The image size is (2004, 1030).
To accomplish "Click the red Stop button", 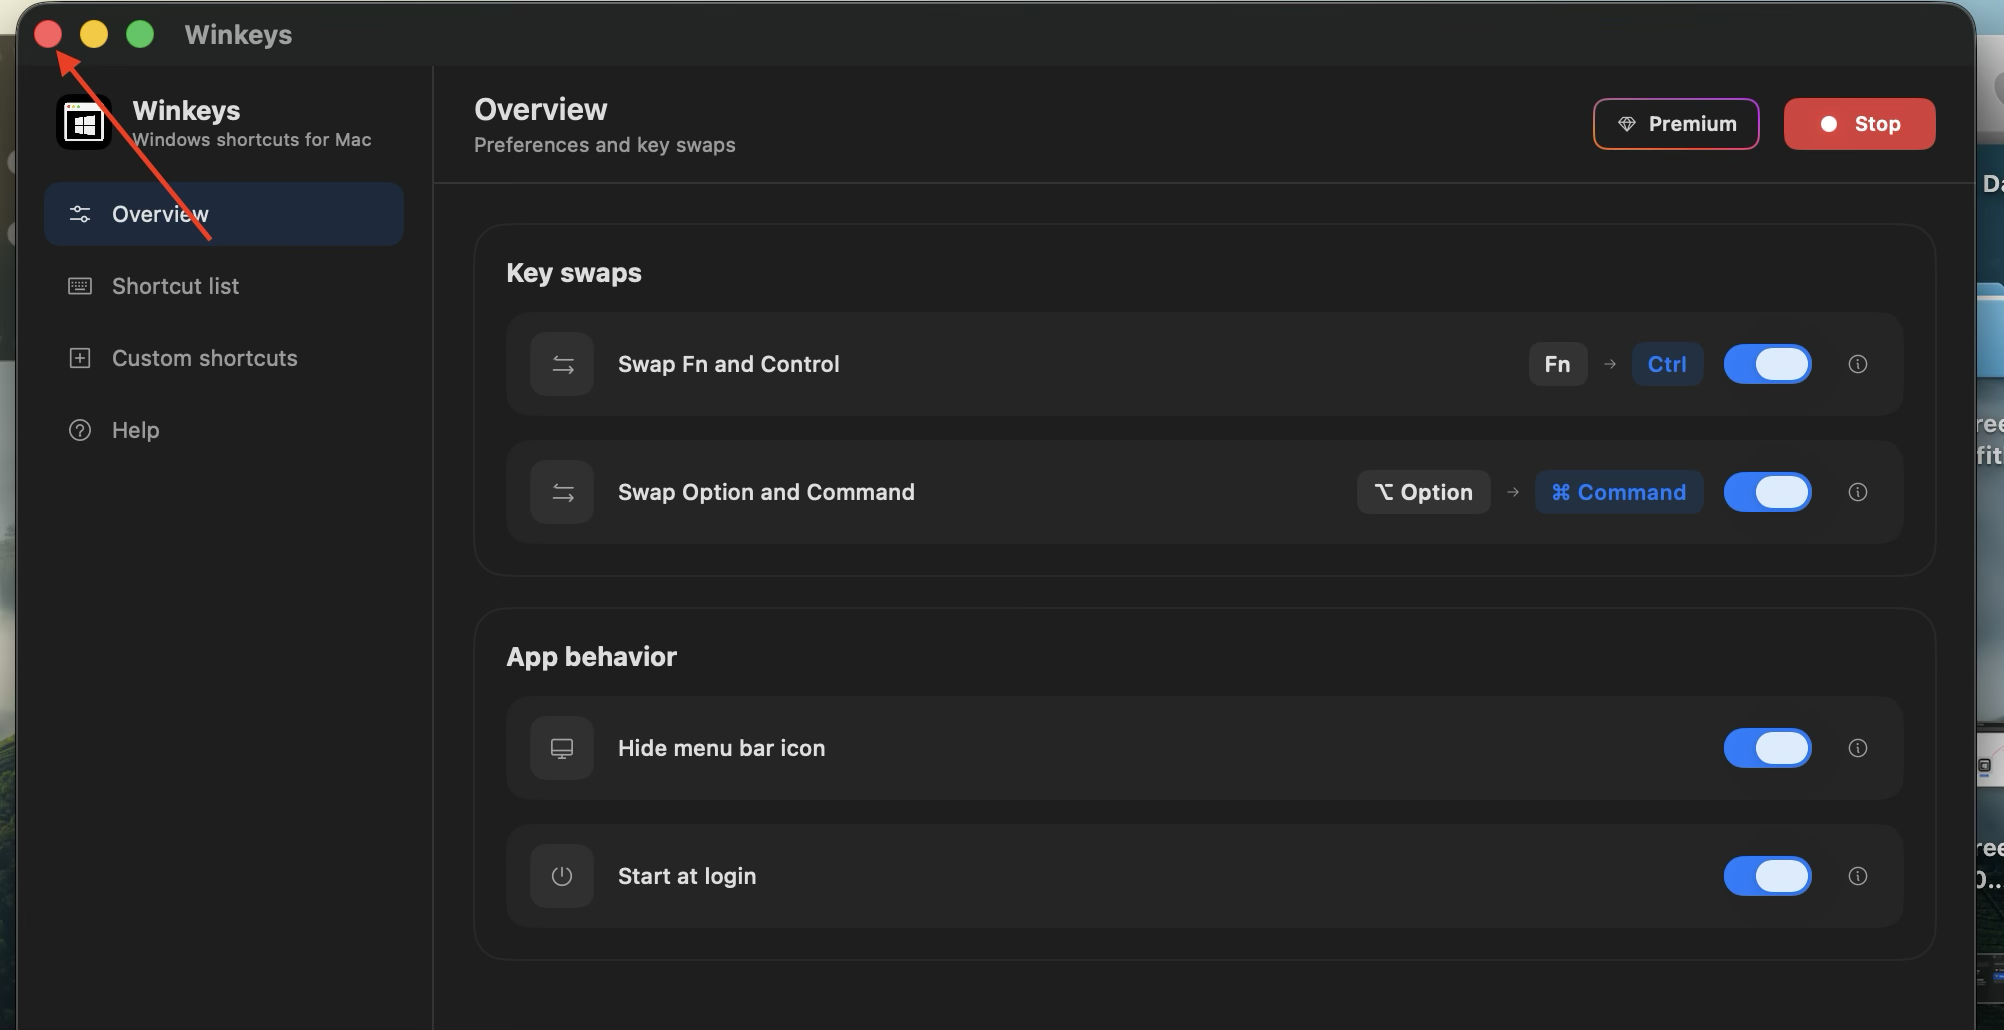I will [1860, 124].
